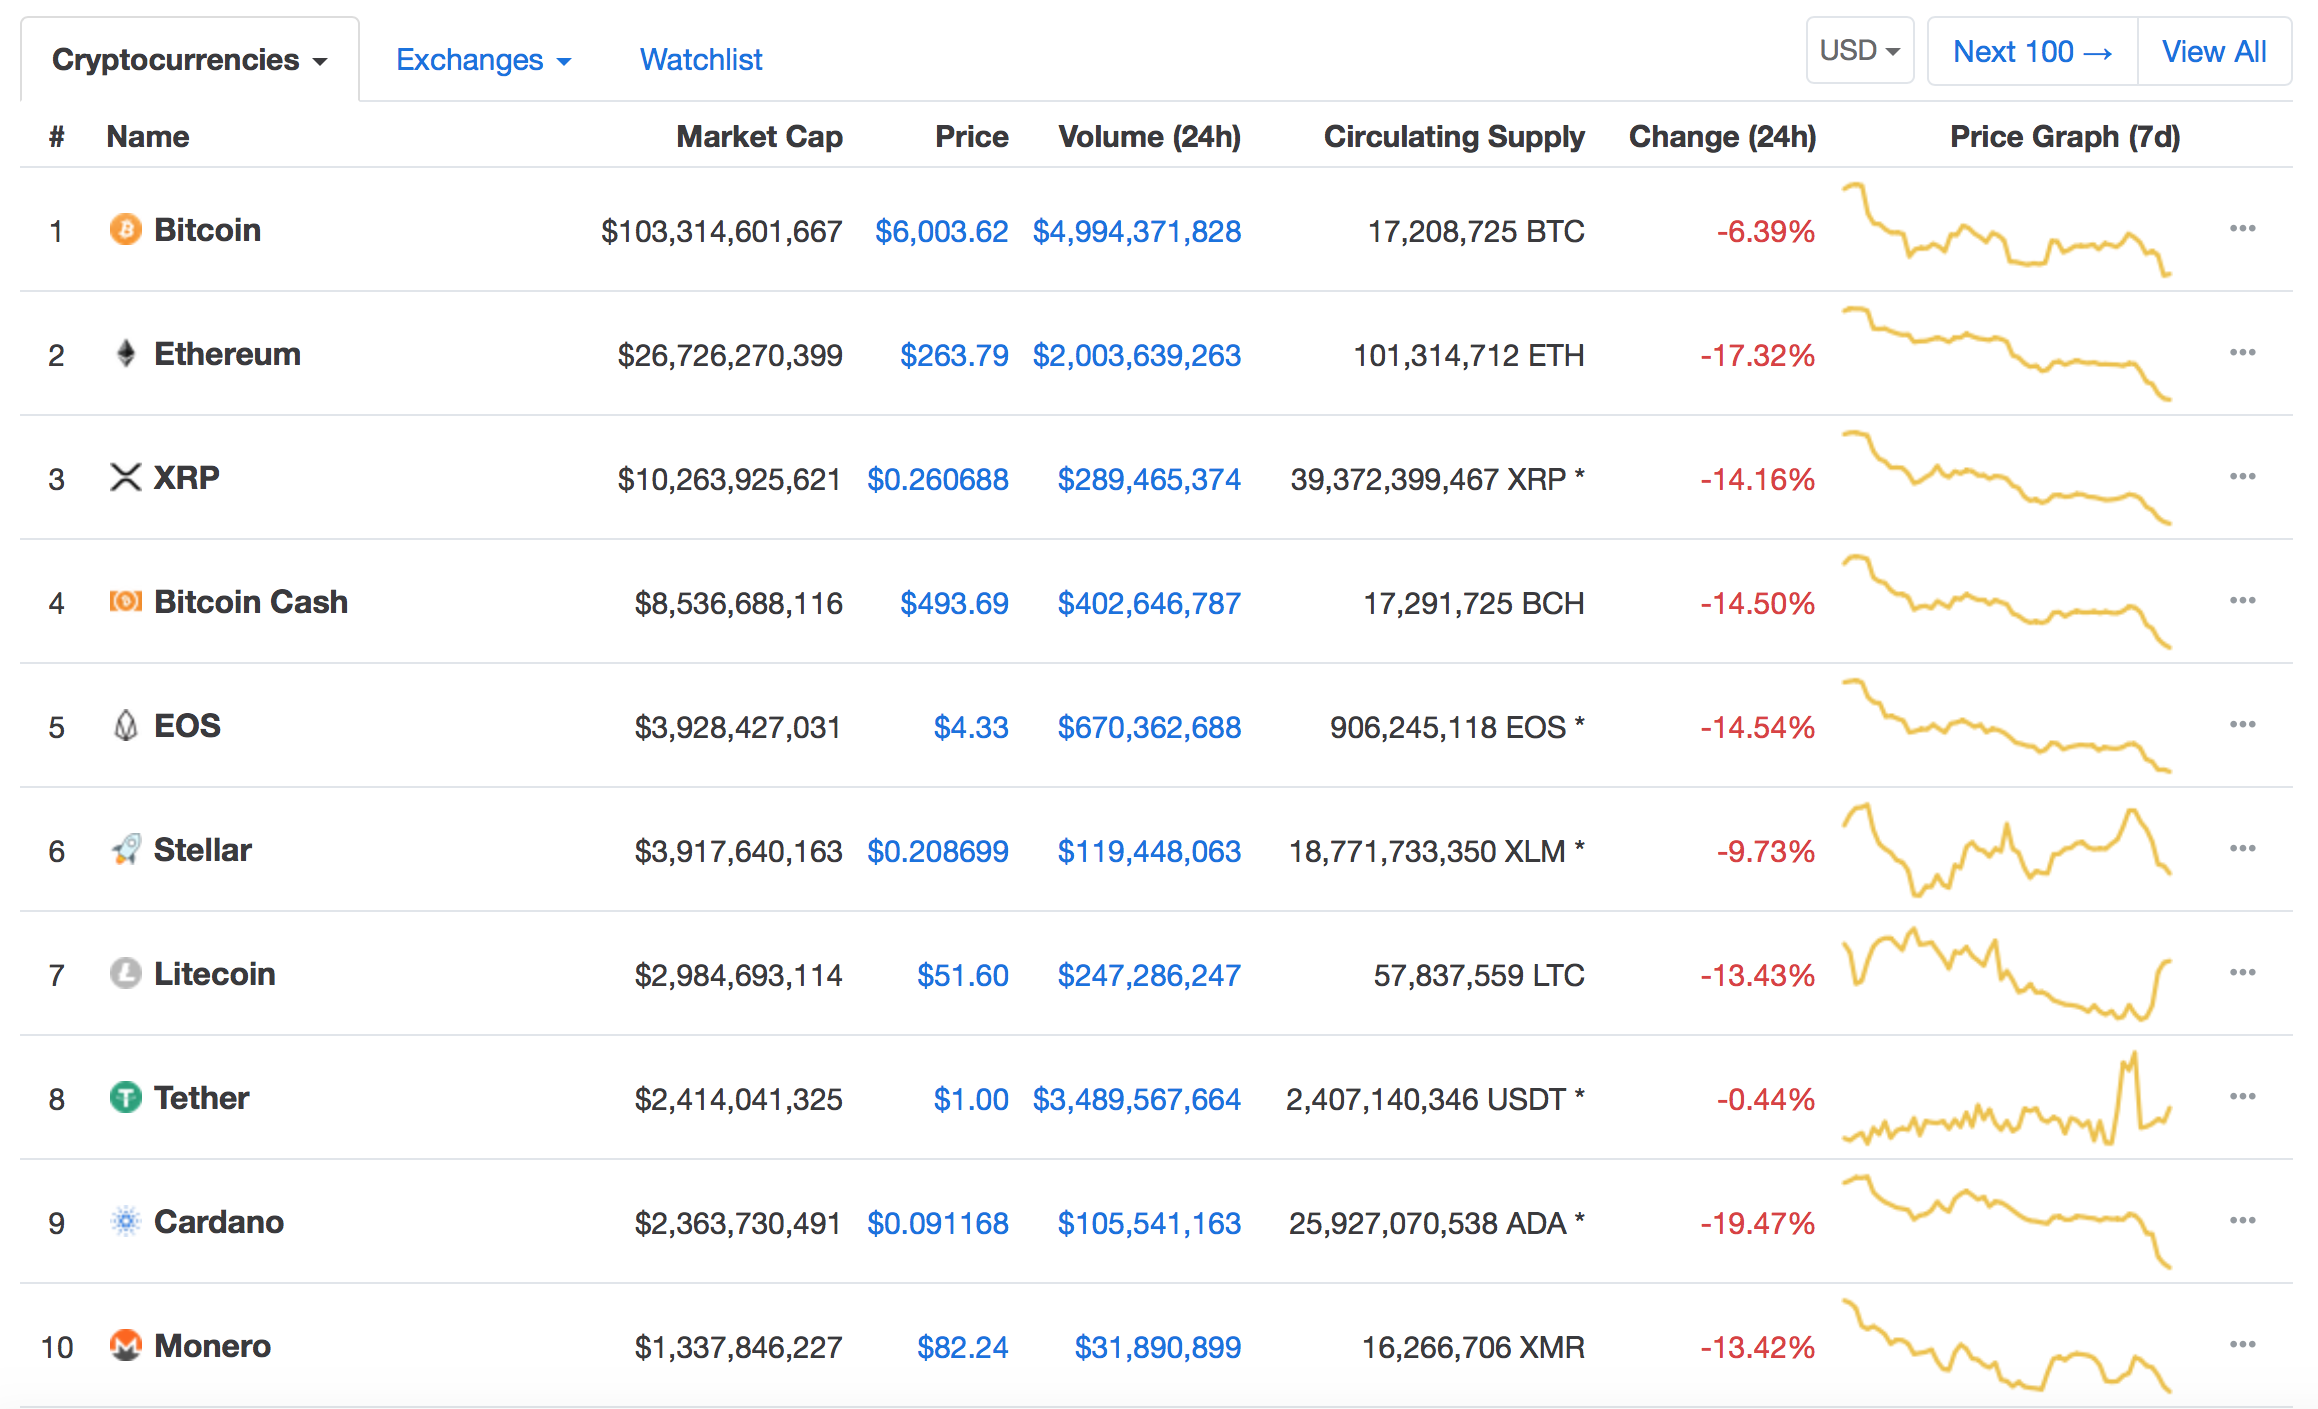
Task: Go to Next 100 cryptocurrencies
Action: click(2032, 51)
